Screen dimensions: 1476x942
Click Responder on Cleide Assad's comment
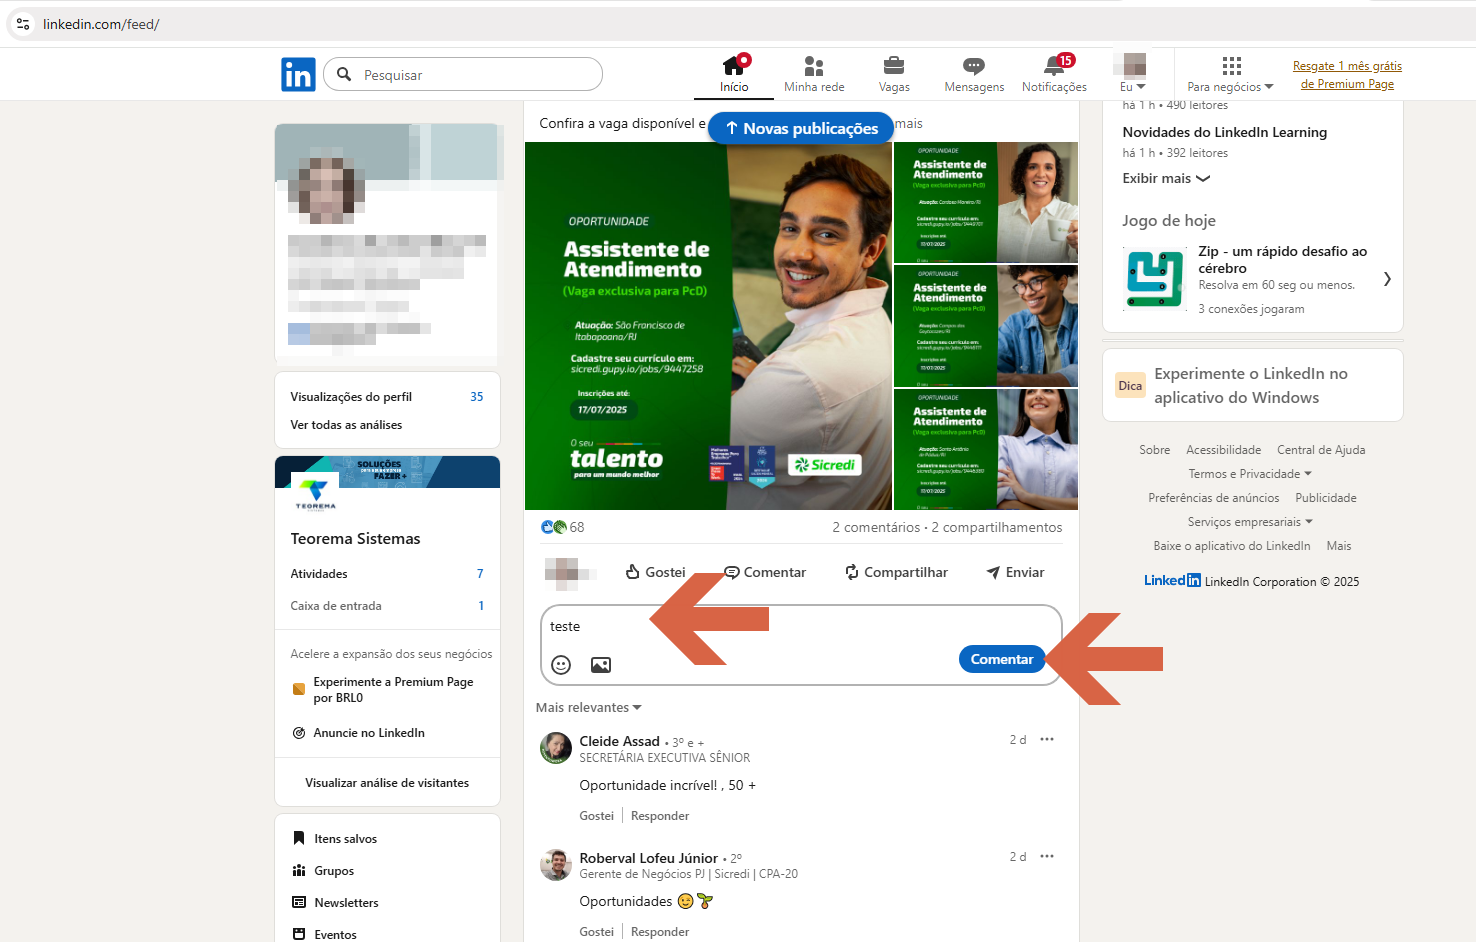(x=660, y=816)
